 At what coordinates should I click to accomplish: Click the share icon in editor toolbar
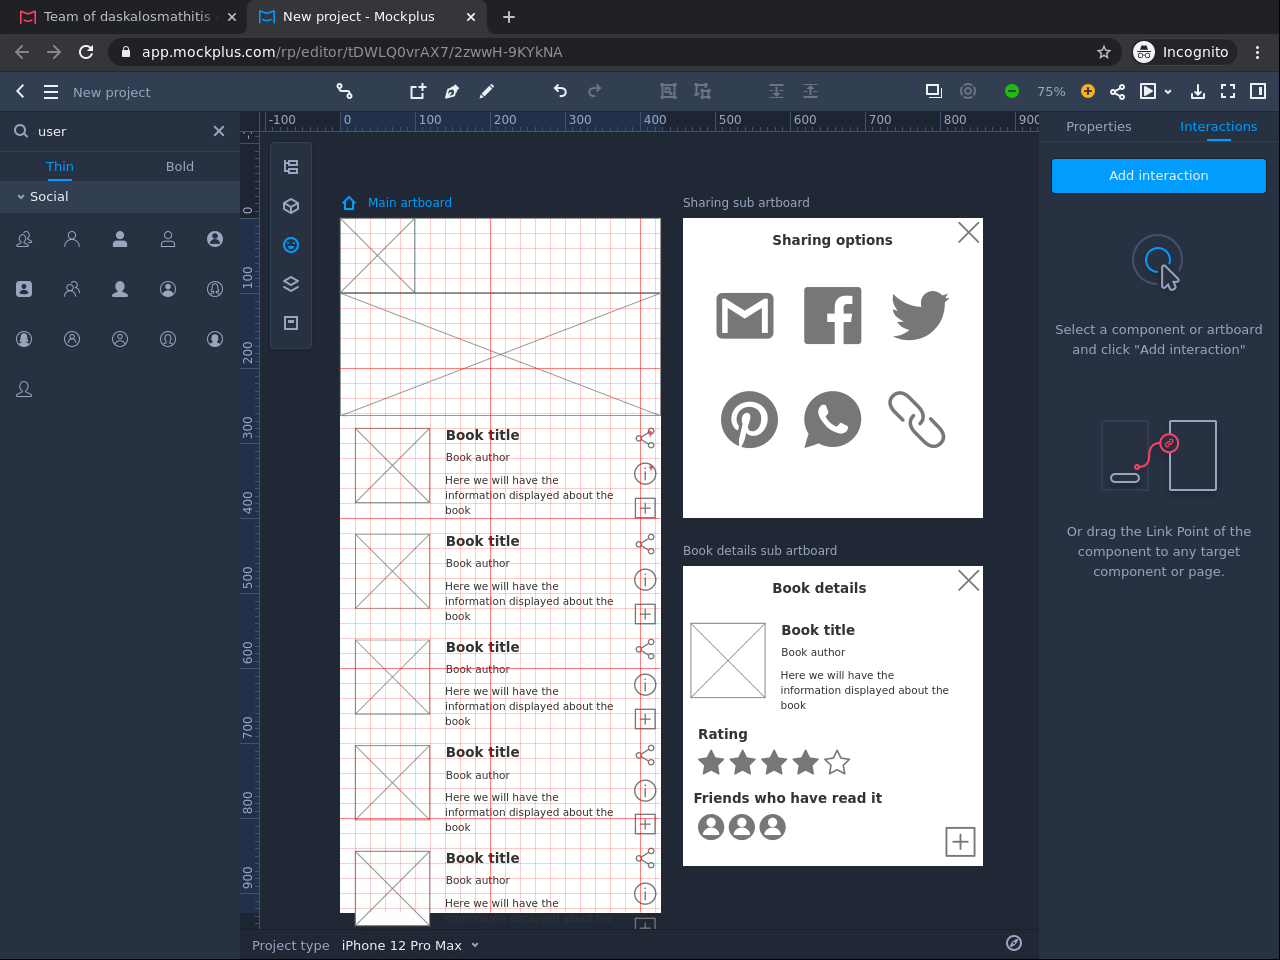[x=1118, y=91]
